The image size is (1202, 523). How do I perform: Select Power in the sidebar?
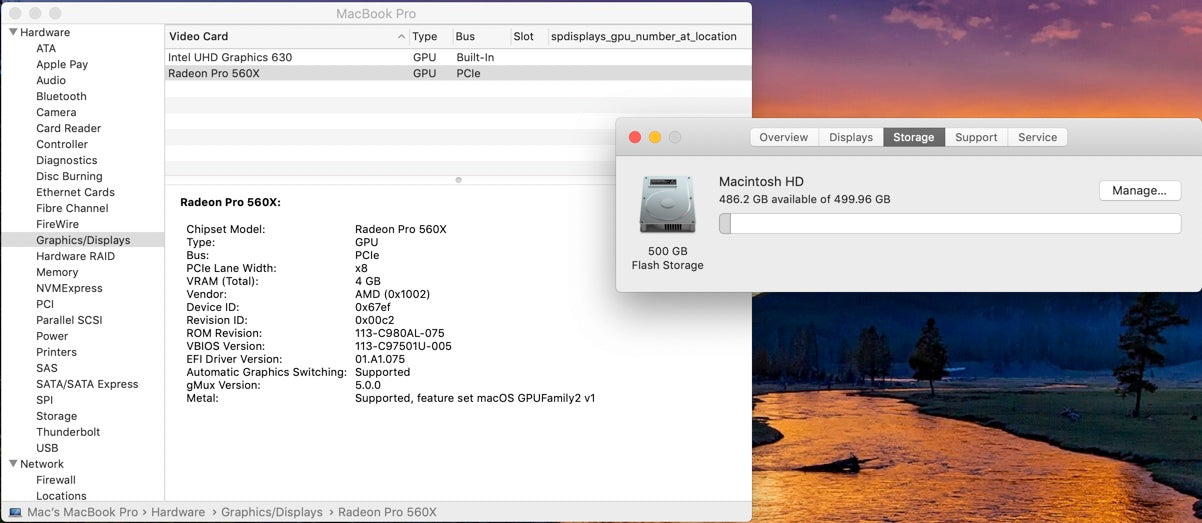click(52, 336)
